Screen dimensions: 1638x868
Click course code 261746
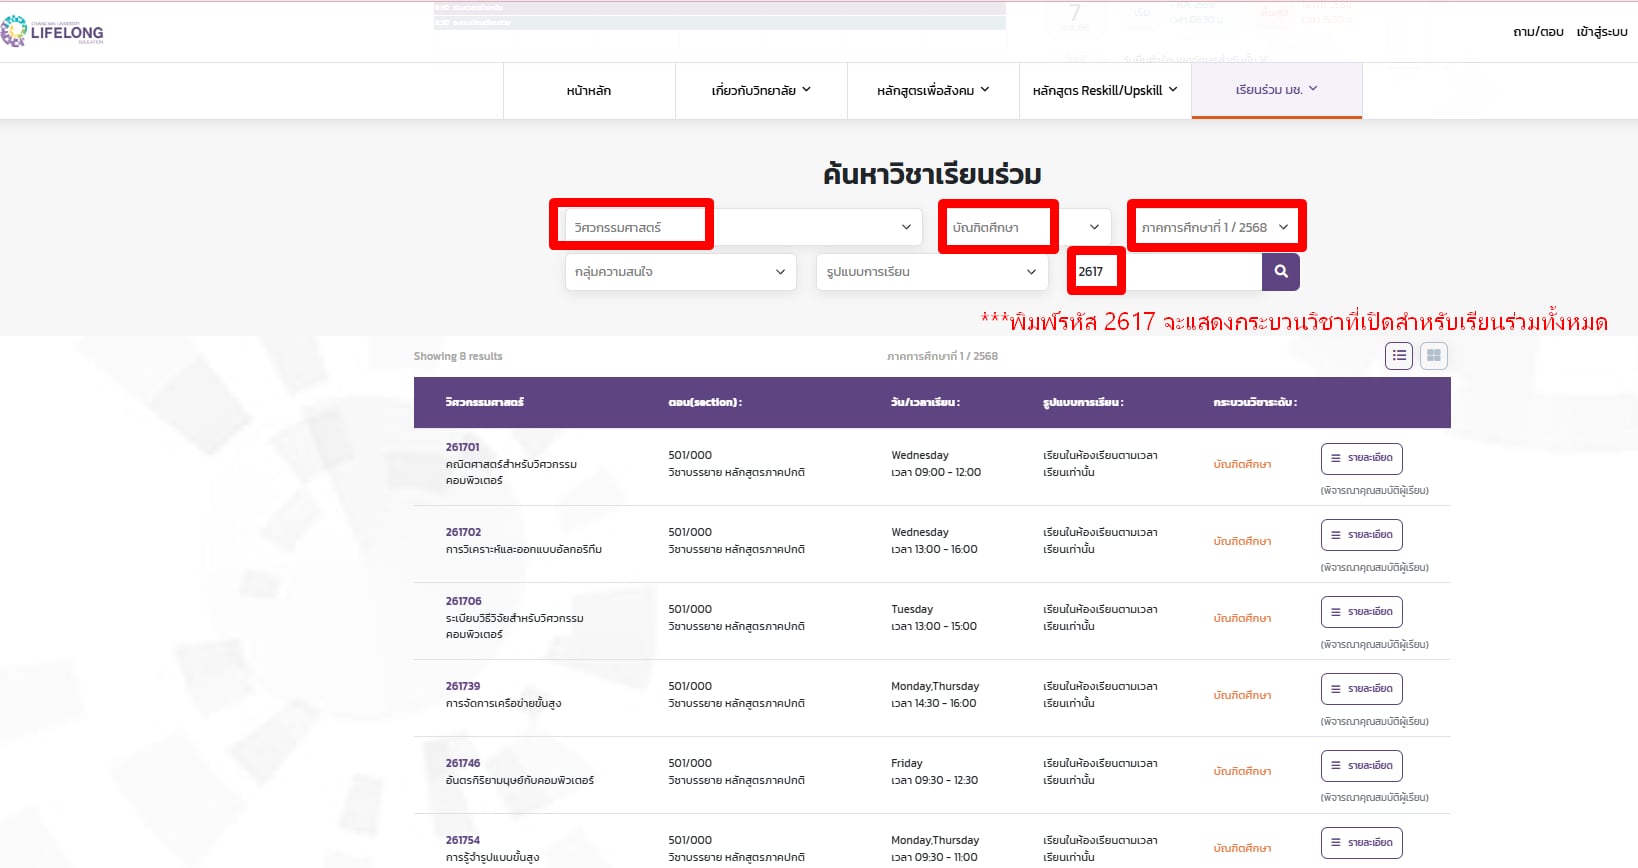463,763
